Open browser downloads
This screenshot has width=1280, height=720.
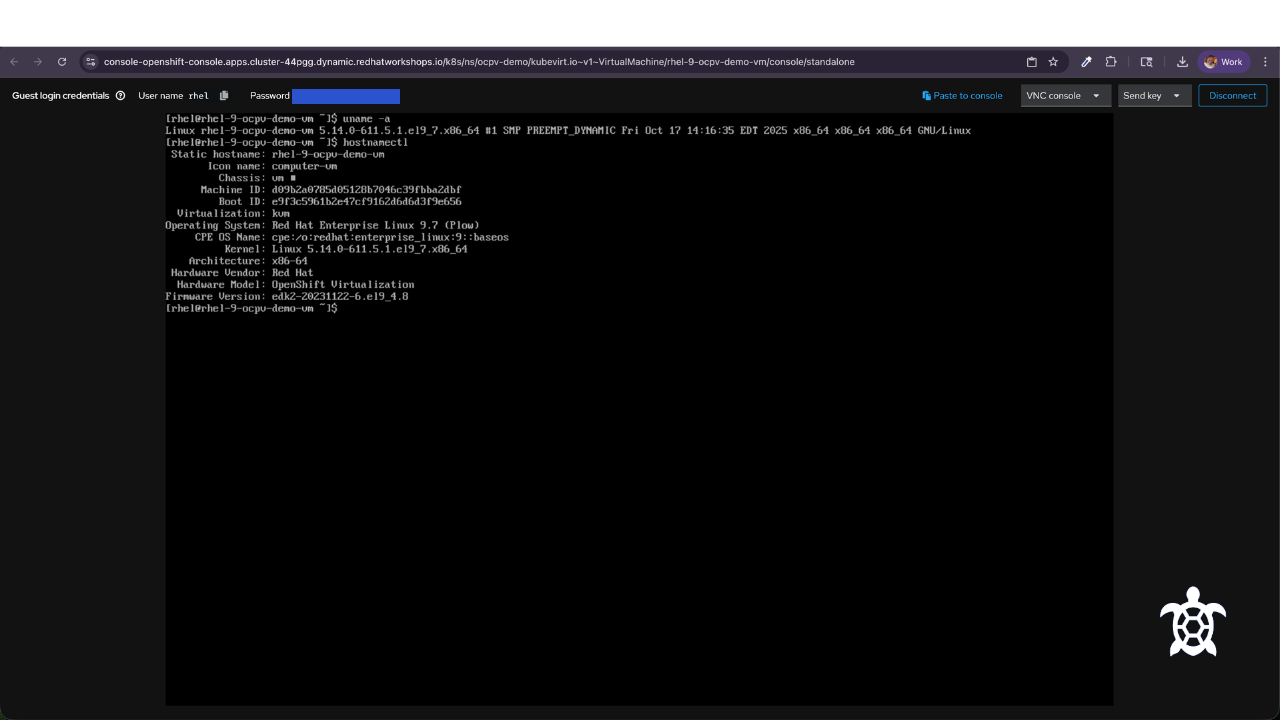[1182, 62]
